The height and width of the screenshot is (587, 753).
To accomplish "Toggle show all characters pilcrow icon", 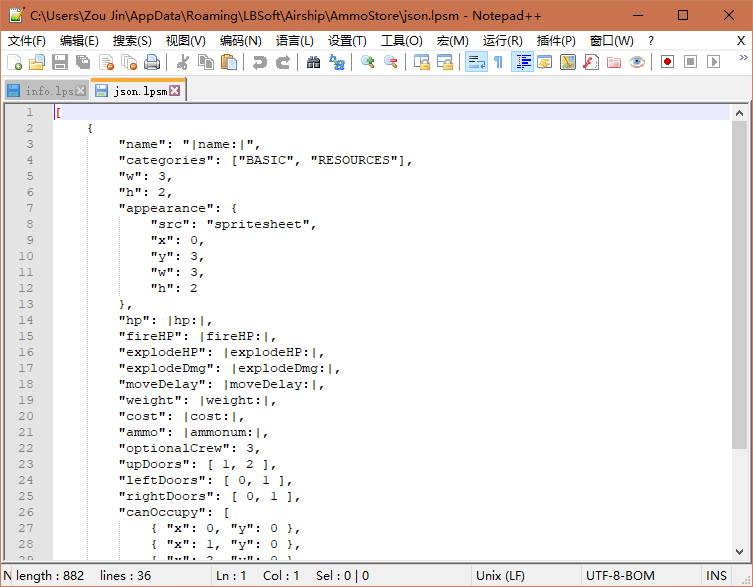I will (x=499, y=62).
